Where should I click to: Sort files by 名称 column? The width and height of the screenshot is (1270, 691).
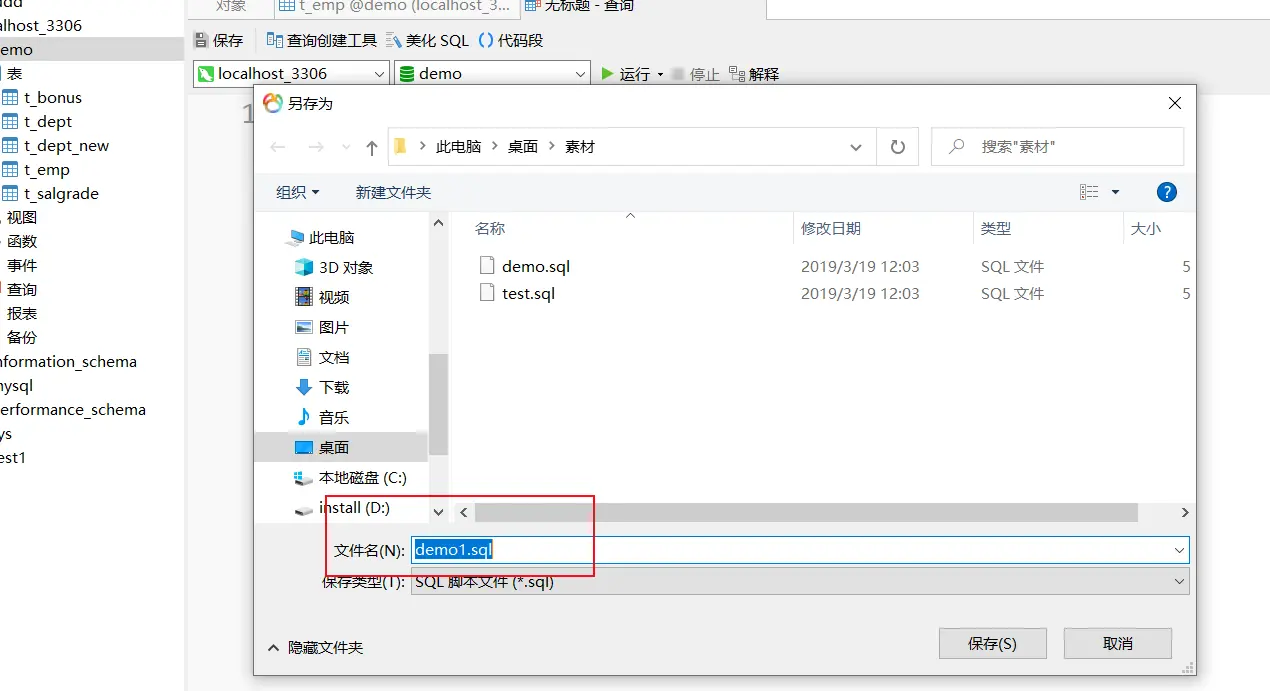[x=490, y=228]
